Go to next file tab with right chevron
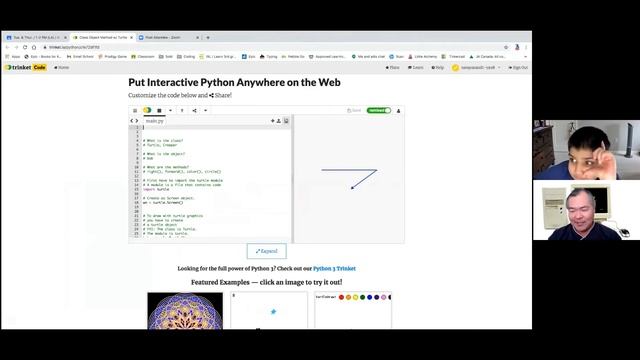This screenshot has height=360, width=640. (x=137, y=121)
